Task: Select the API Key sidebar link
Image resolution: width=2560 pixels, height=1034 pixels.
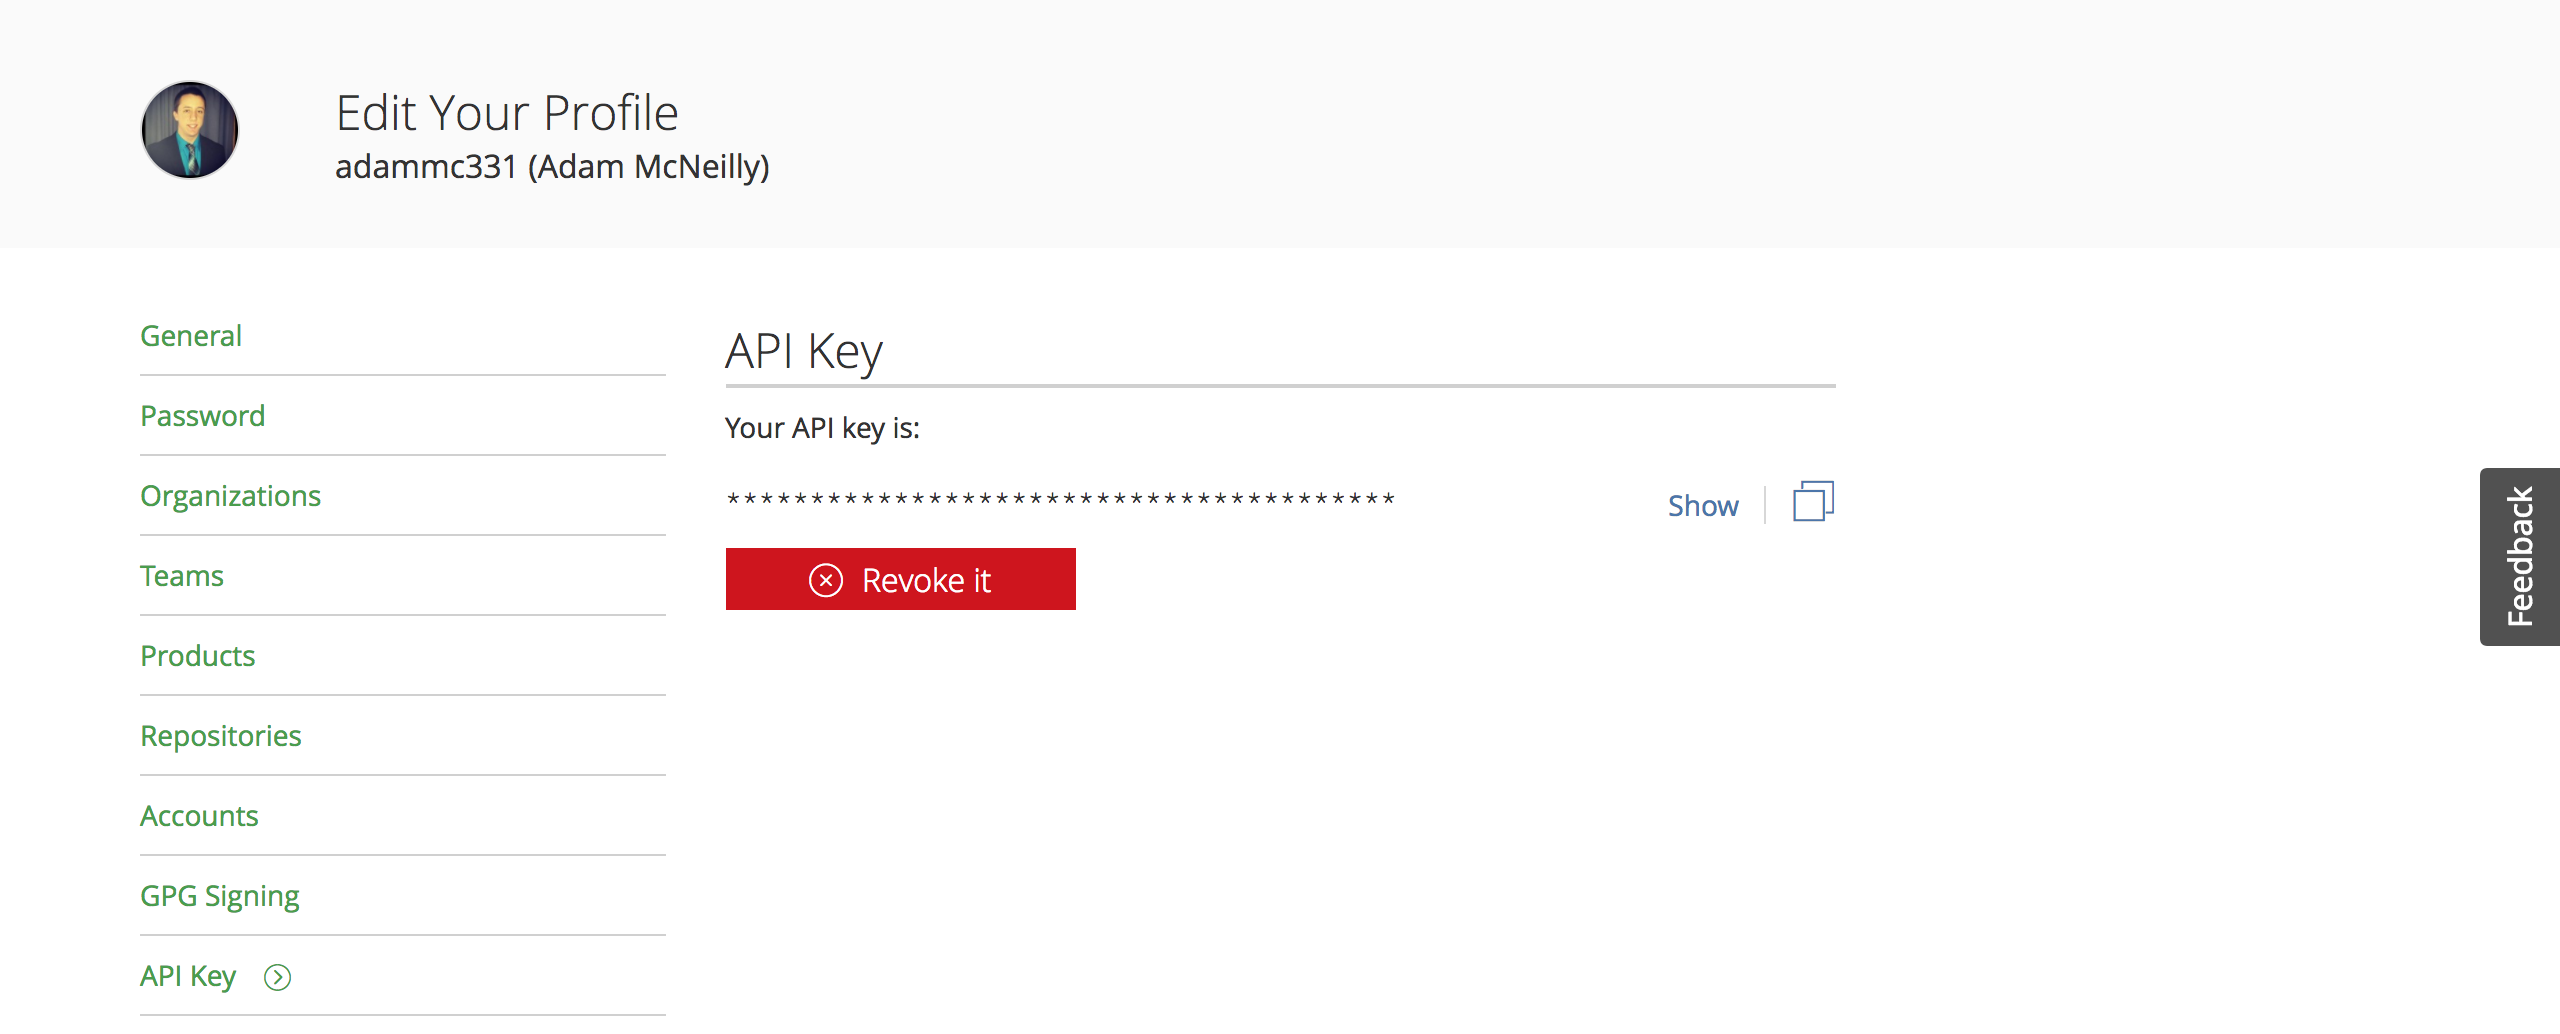Action: tap(188, 976)
